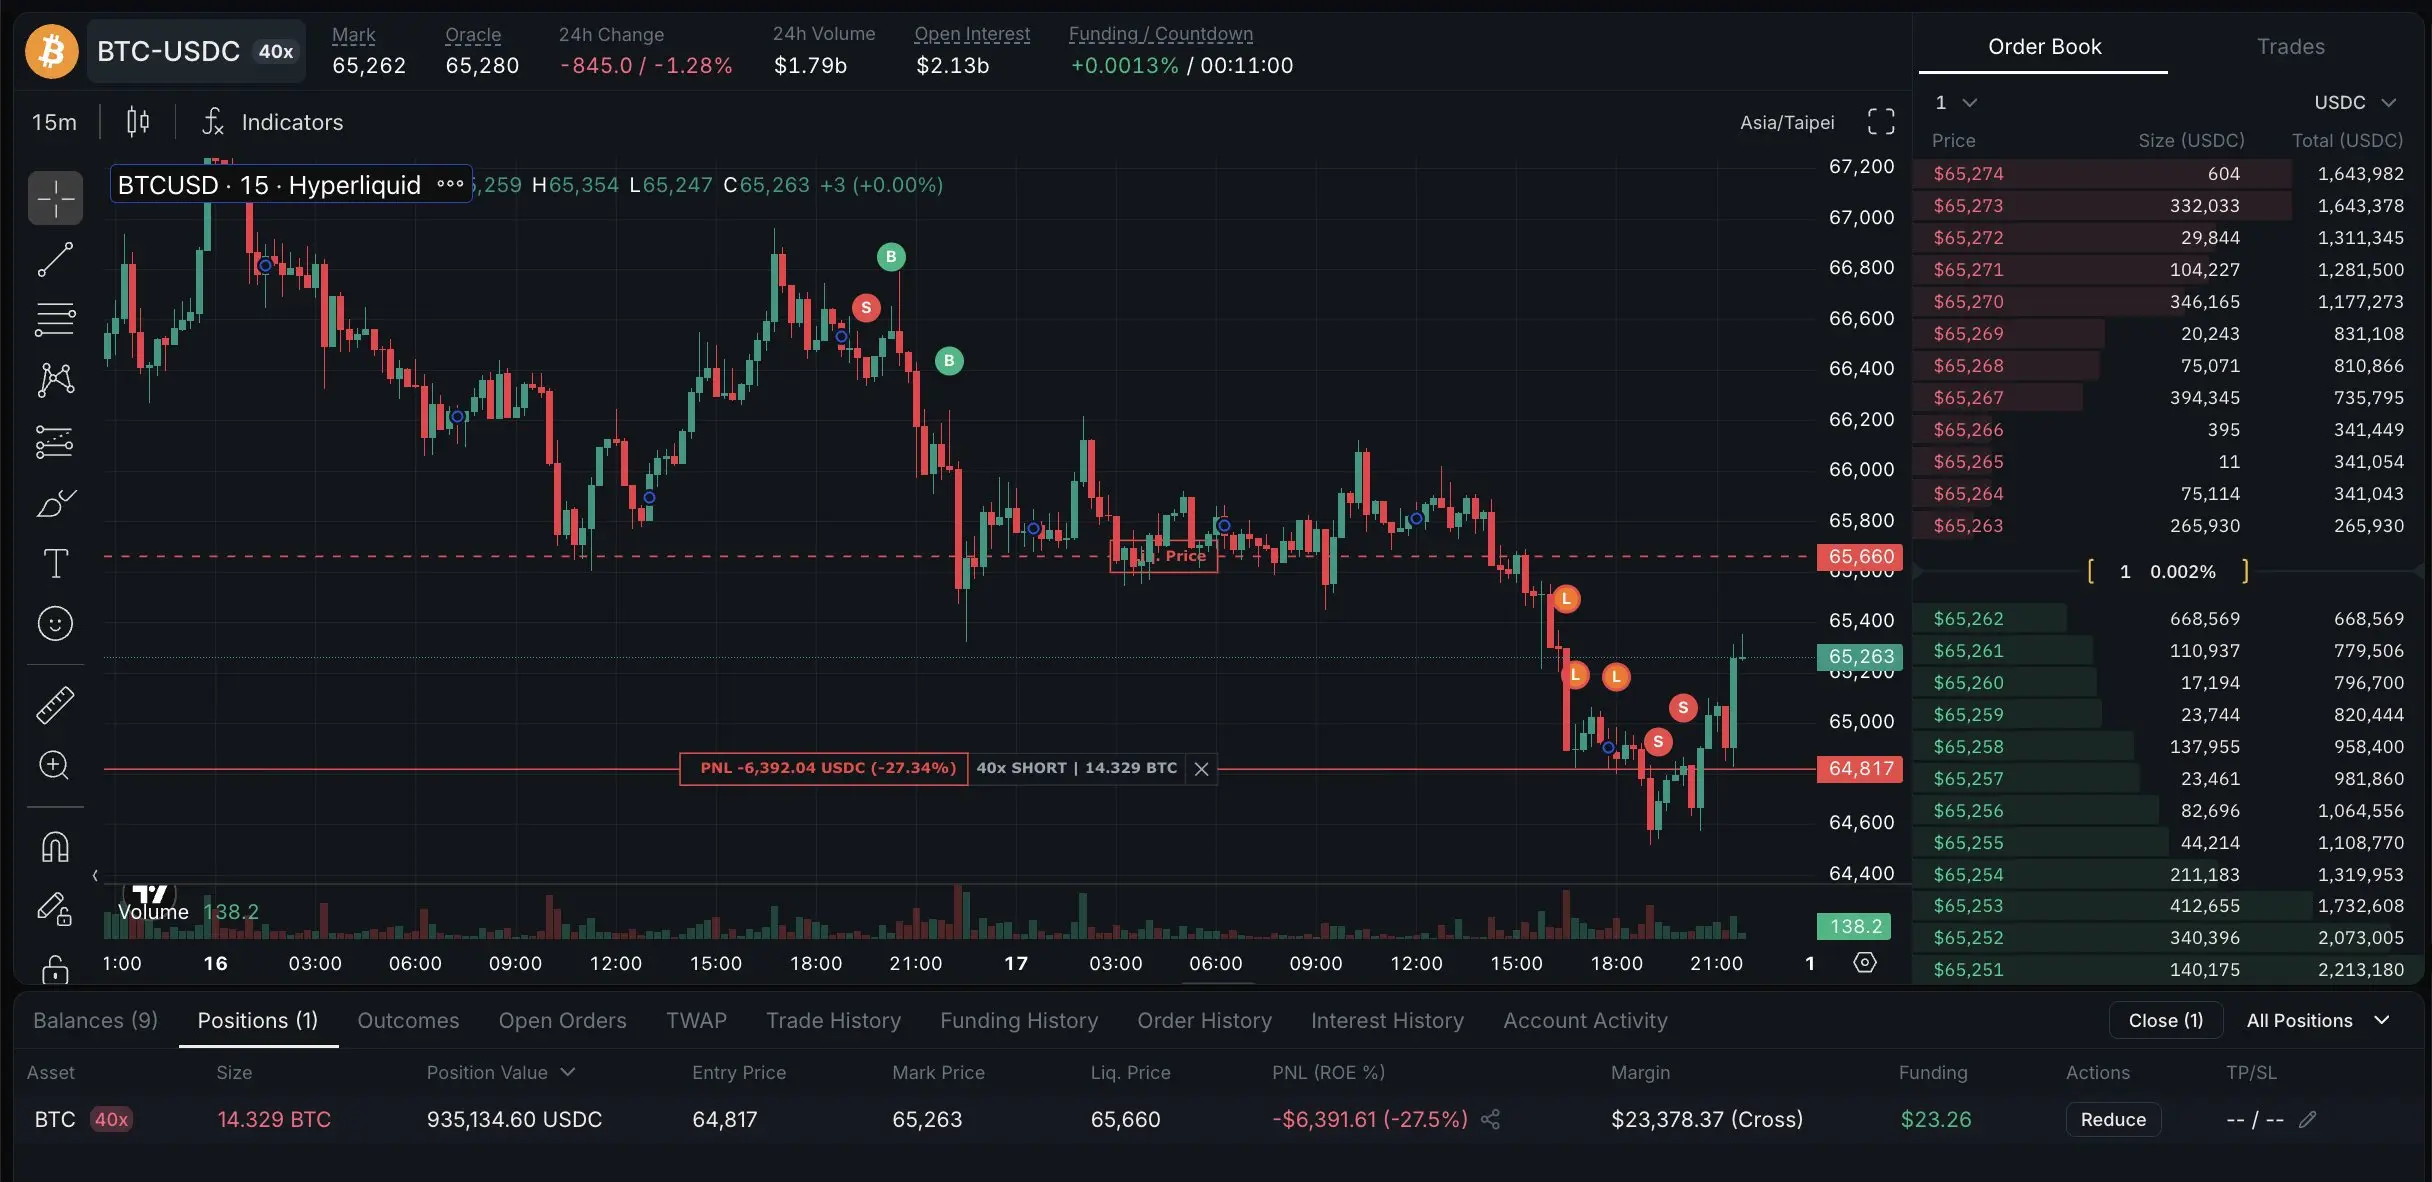Screen dimensions: 2432x1182
Task: Switch to the Trades tab
Action: tap(2290, 47)
